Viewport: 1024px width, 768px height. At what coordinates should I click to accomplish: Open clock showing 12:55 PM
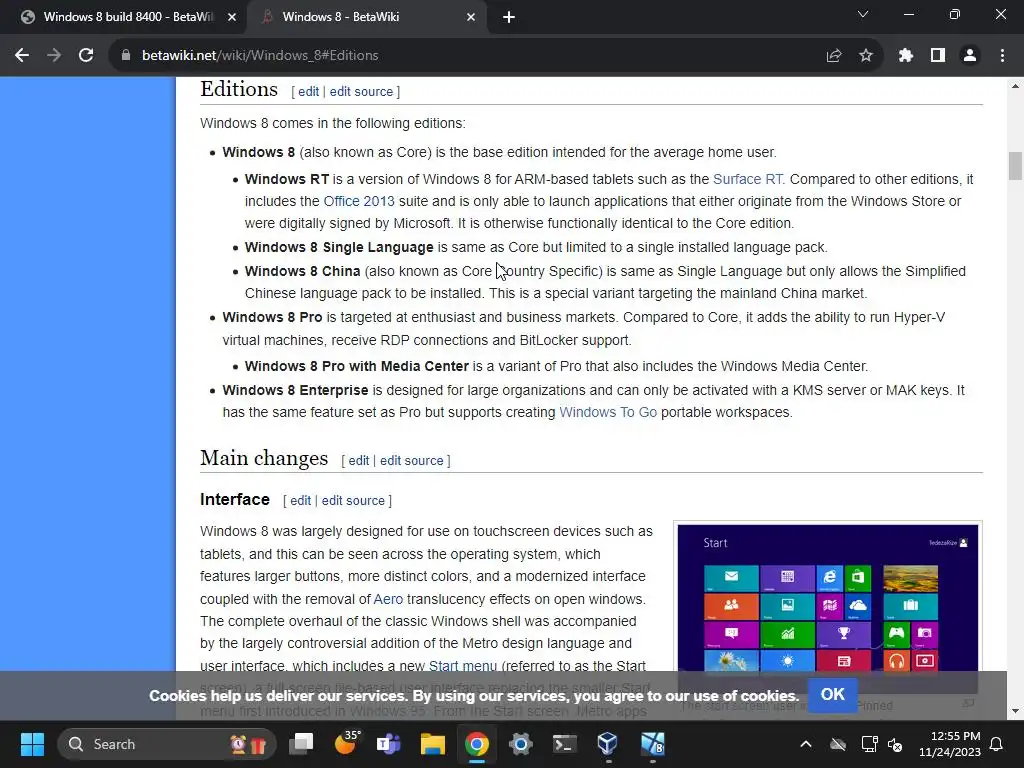[x=950, y=744]
